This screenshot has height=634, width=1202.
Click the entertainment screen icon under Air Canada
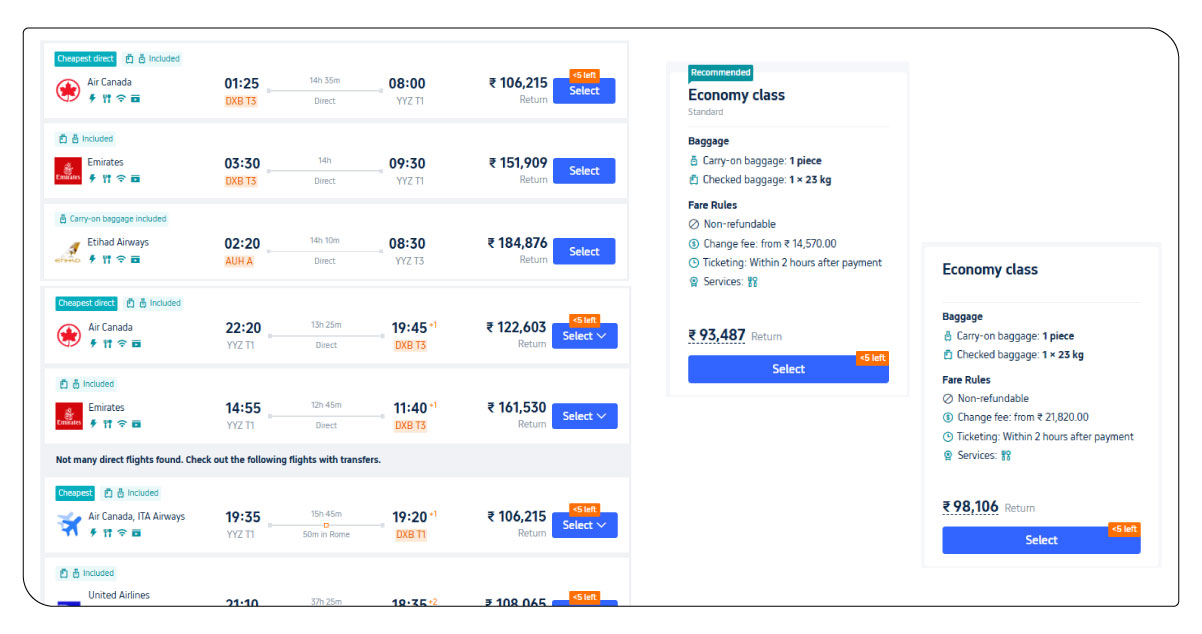click(135, 99)
